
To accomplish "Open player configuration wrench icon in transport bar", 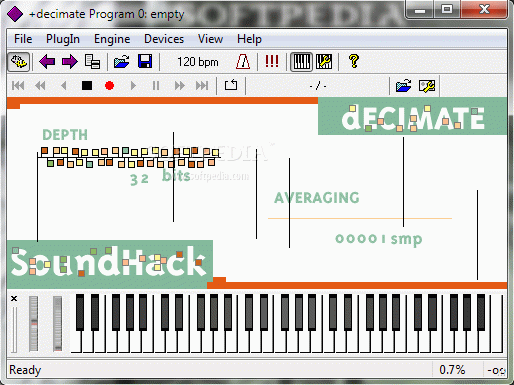I will [x=427, y=86].
